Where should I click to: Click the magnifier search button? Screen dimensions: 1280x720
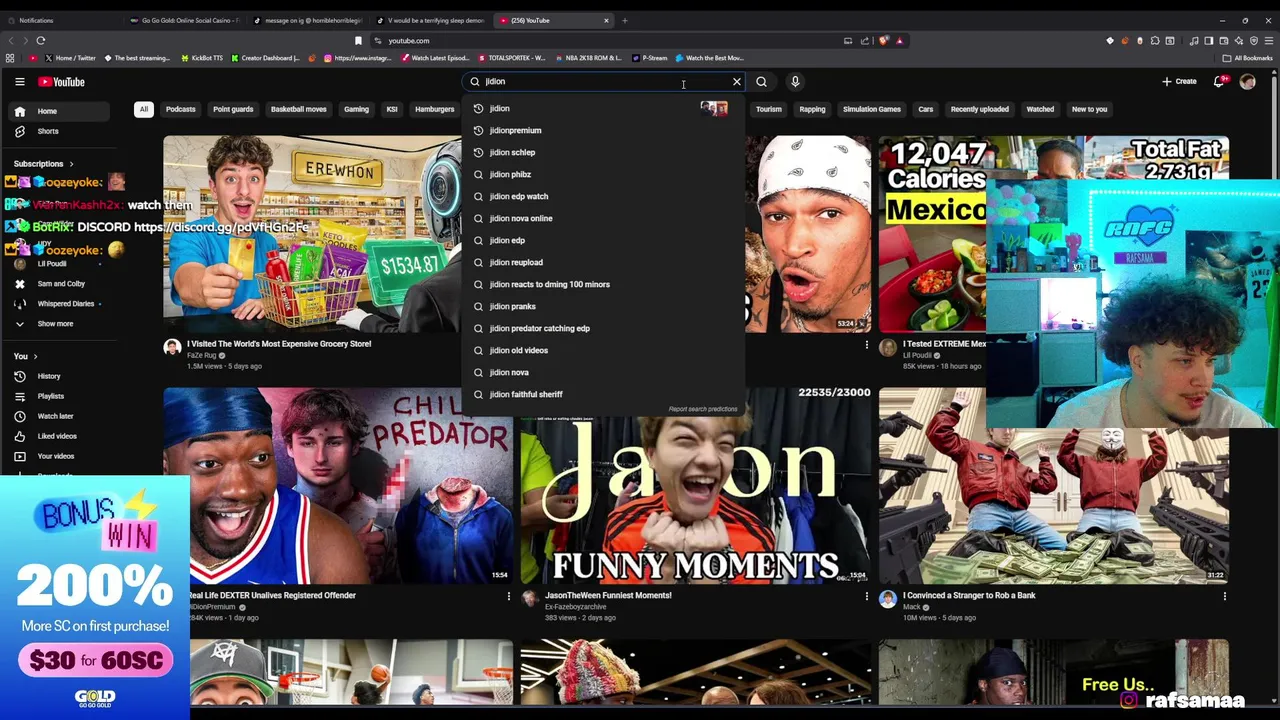click(762, 82)
